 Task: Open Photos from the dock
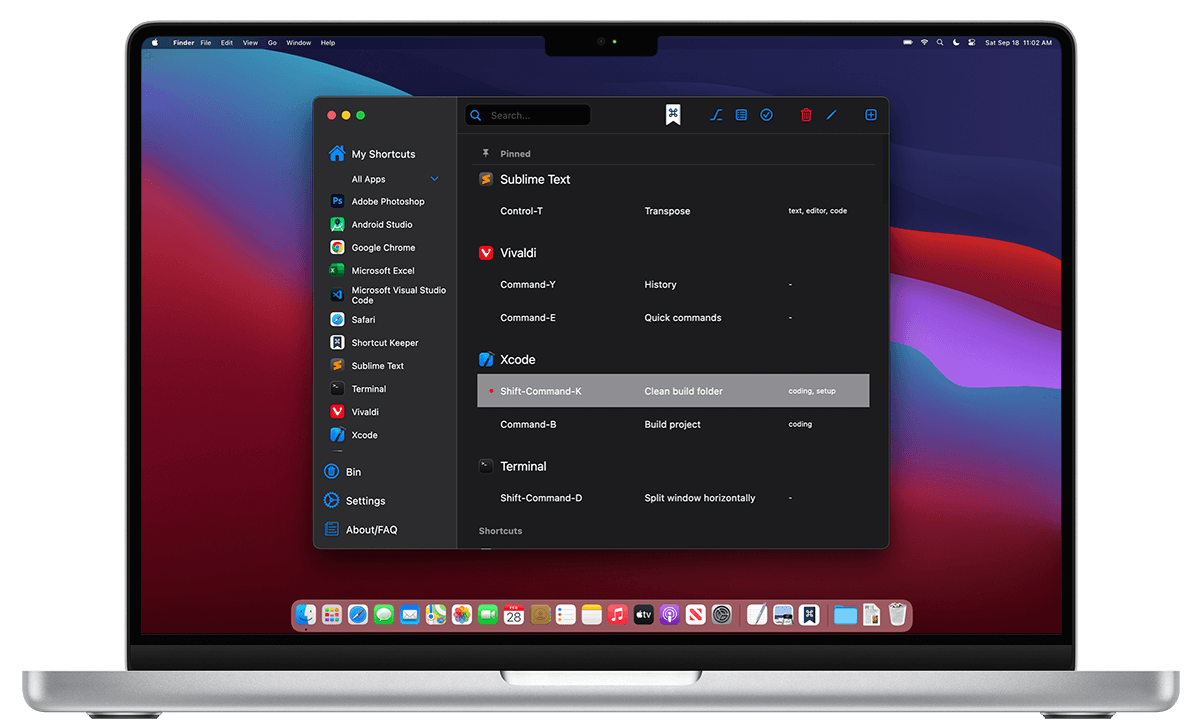click(462, 615)
